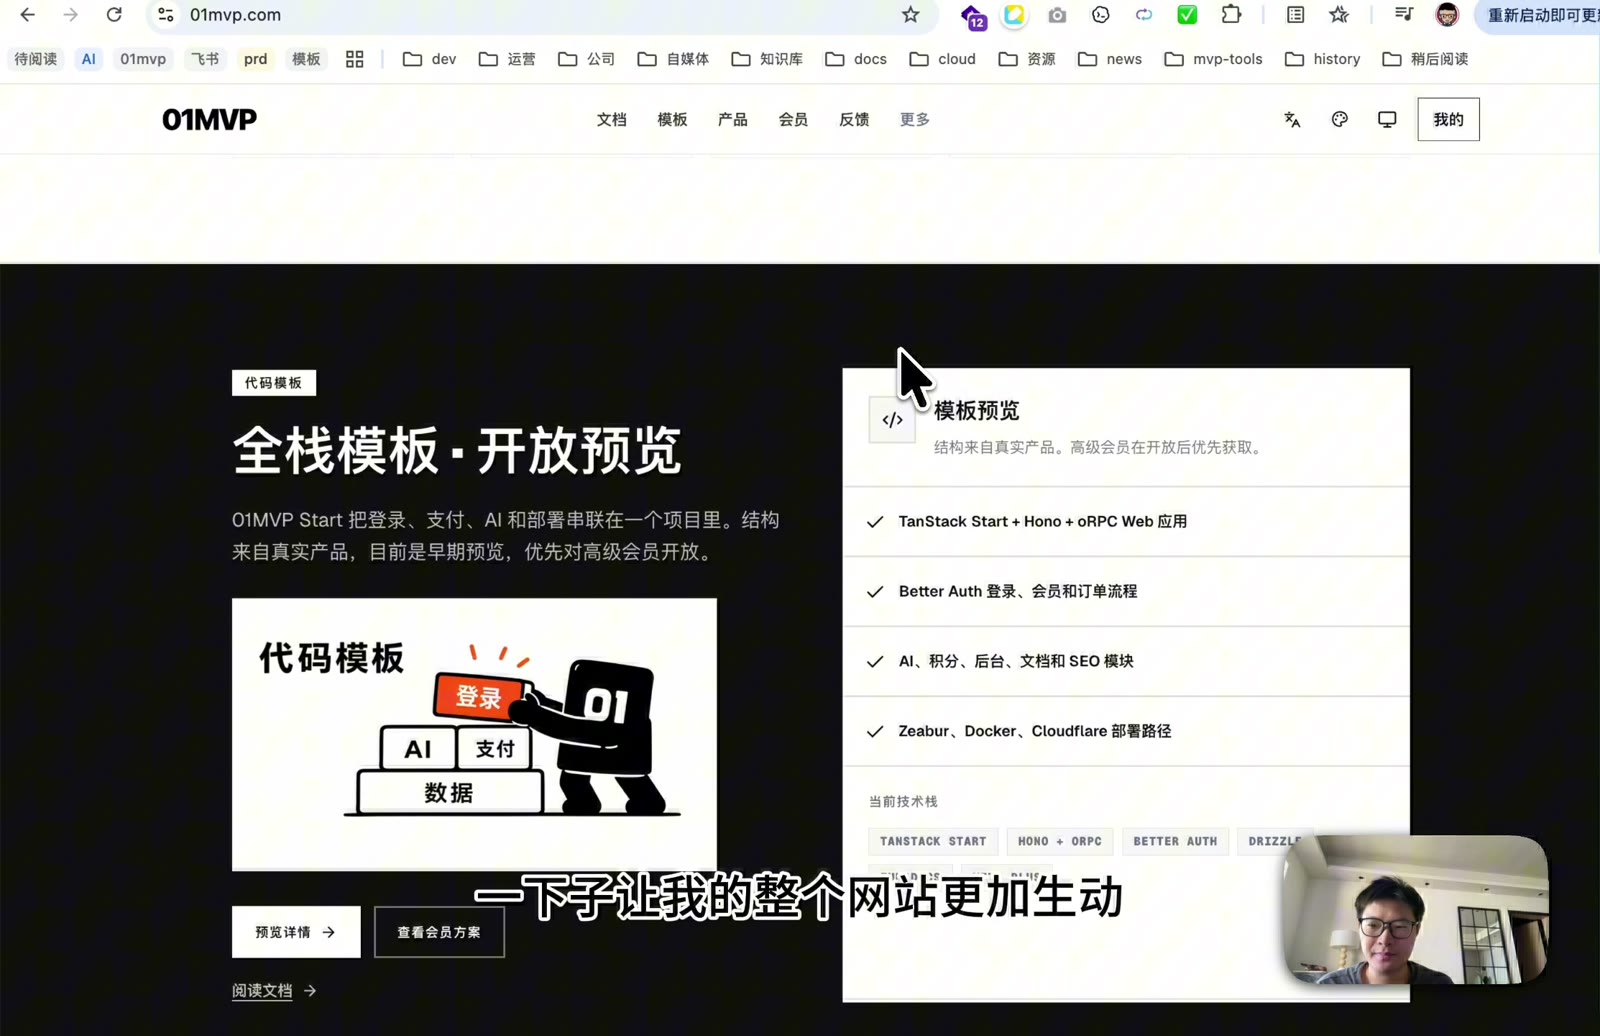Screen dimensions: 1600x1036
Task: Open site info icon in address bar
Action: (x=166, y=15)
